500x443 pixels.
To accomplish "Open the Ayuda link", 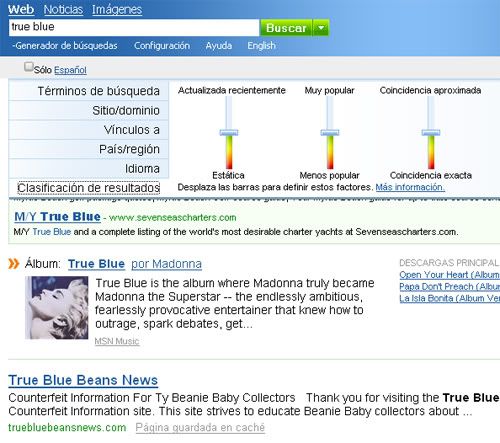I will tap(219, 46).
